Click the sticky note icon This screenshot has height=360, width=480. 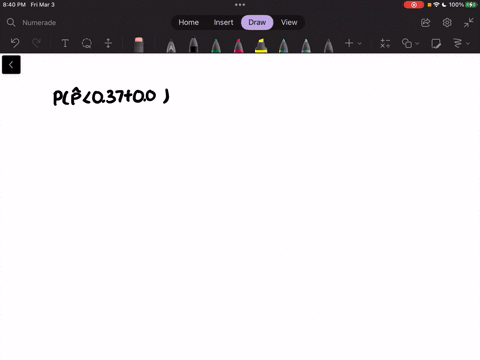[436, 43]
